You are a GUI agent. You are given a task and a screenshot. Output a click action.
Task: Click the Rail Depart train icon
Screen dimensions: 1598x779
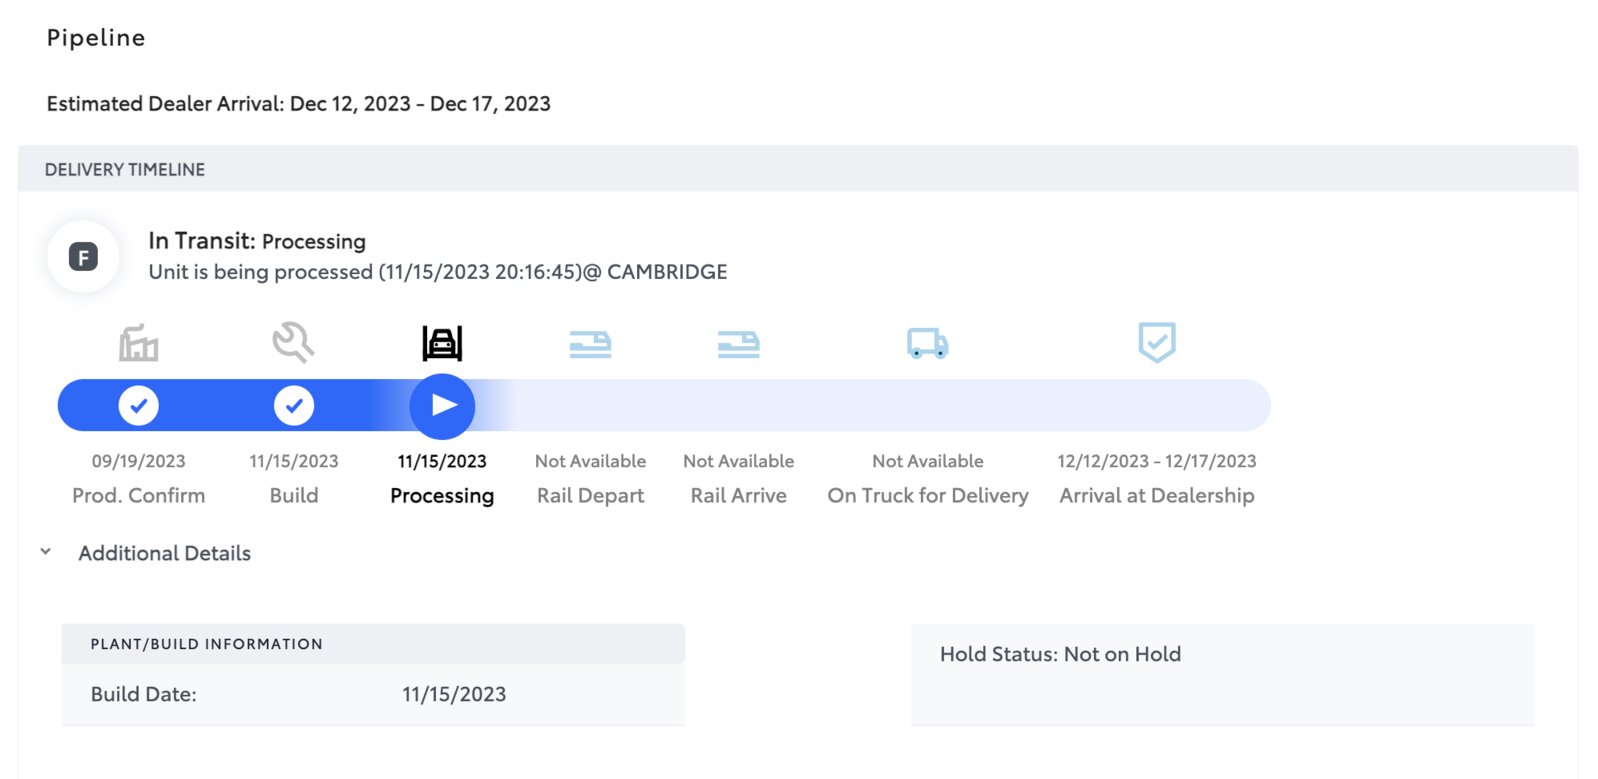(590, 344)
